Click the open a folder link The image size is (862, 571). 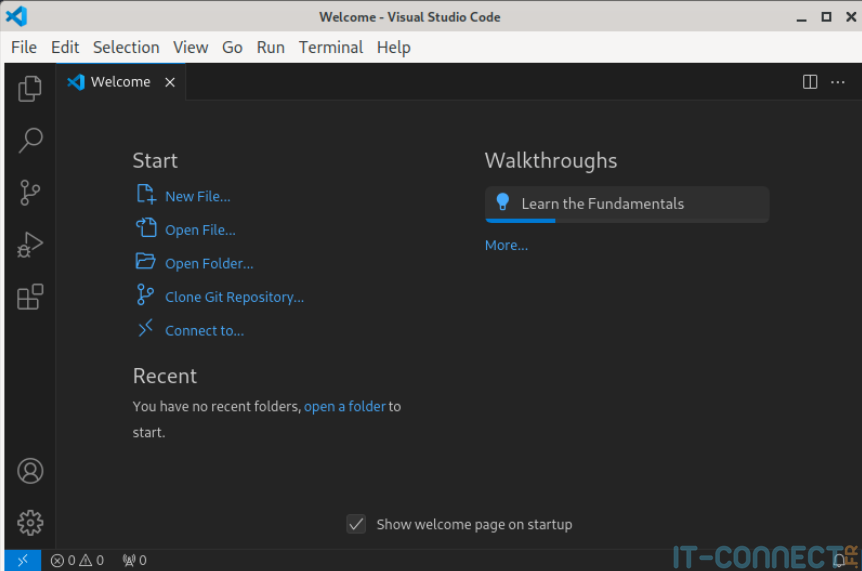(345, 406)
